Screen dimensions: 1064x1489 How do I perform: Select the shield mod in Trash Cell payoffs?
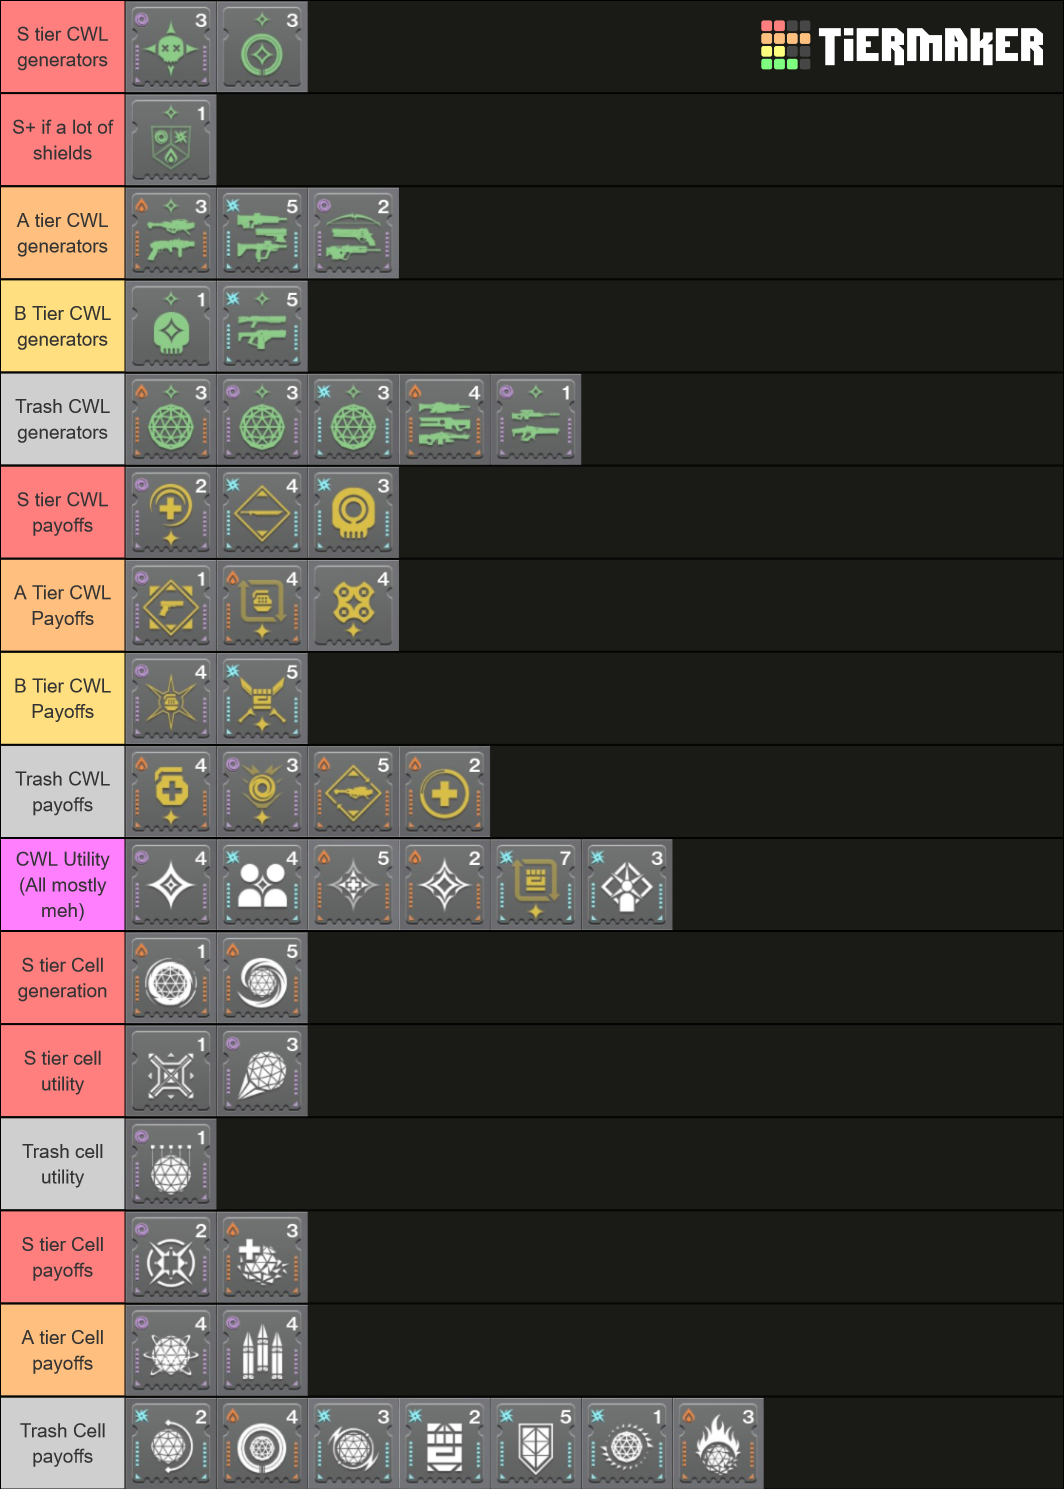point(535,1443)
